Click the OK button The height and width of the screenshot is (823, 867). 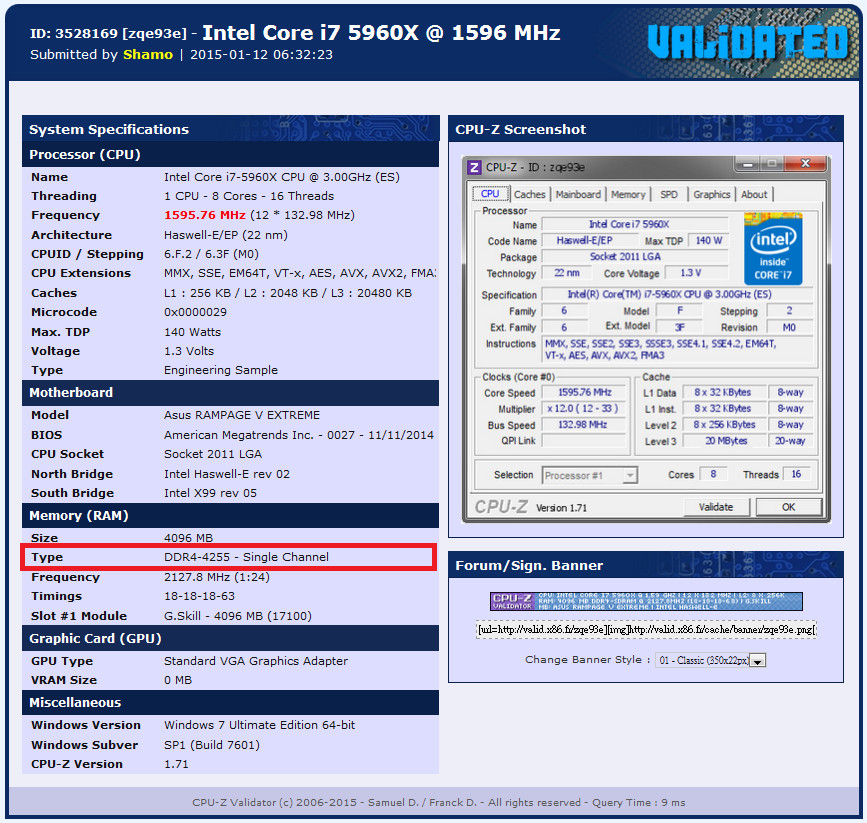pos(791,507)
